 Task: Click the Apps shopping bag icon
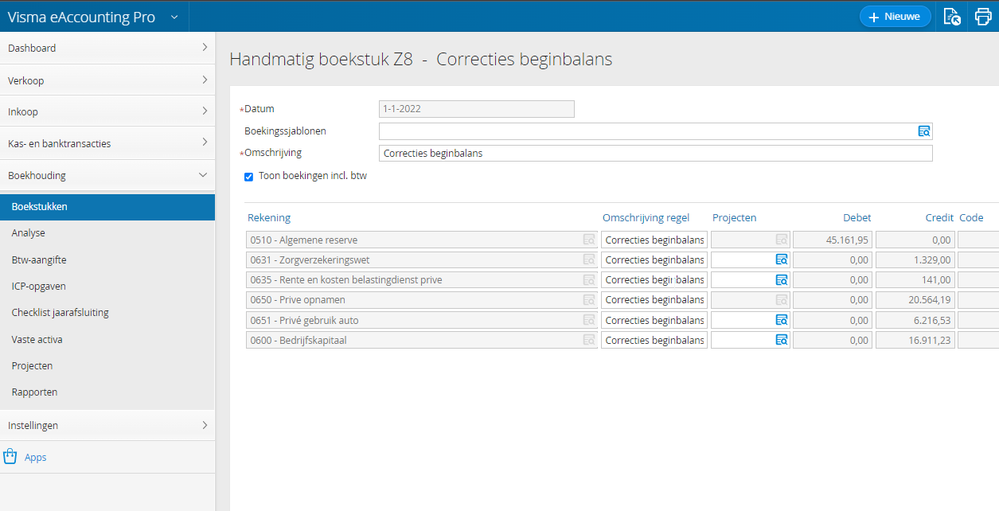pos(11,457)
